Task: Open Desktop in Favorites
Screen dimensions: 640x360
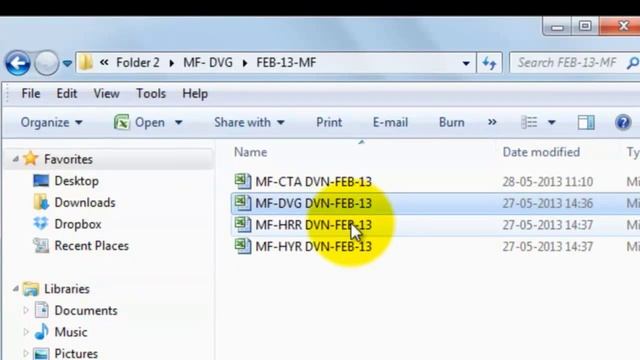Action: pos(76,181)
